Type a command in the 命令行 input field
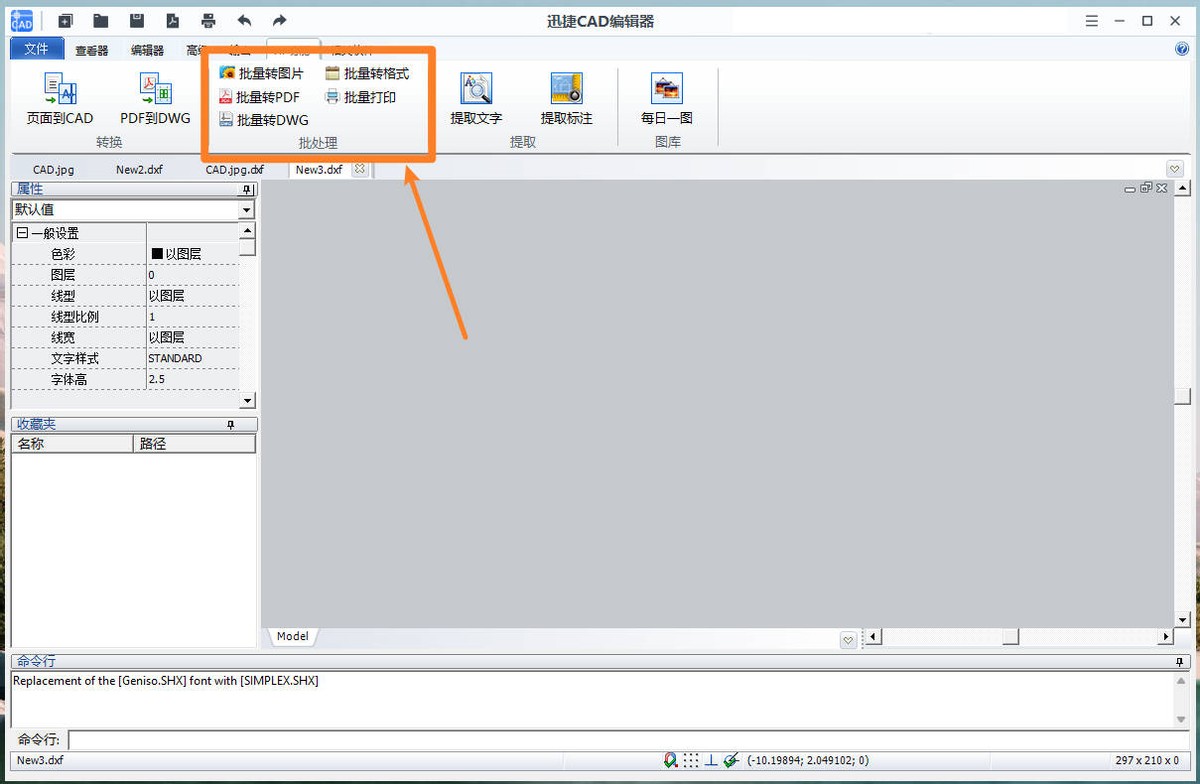Screen dimensions: 1200x784 [x=400, y=740]
